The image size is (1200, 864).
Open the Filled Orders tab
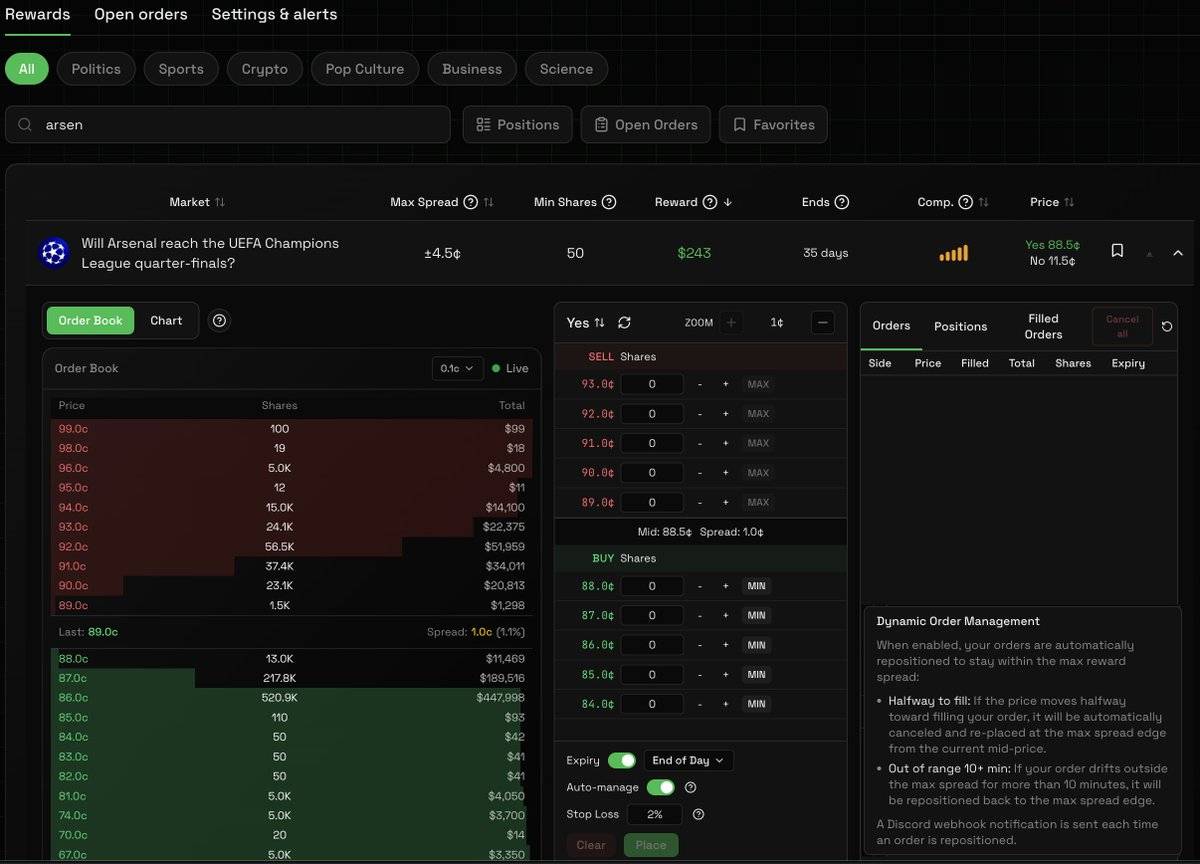(1043, 326)
